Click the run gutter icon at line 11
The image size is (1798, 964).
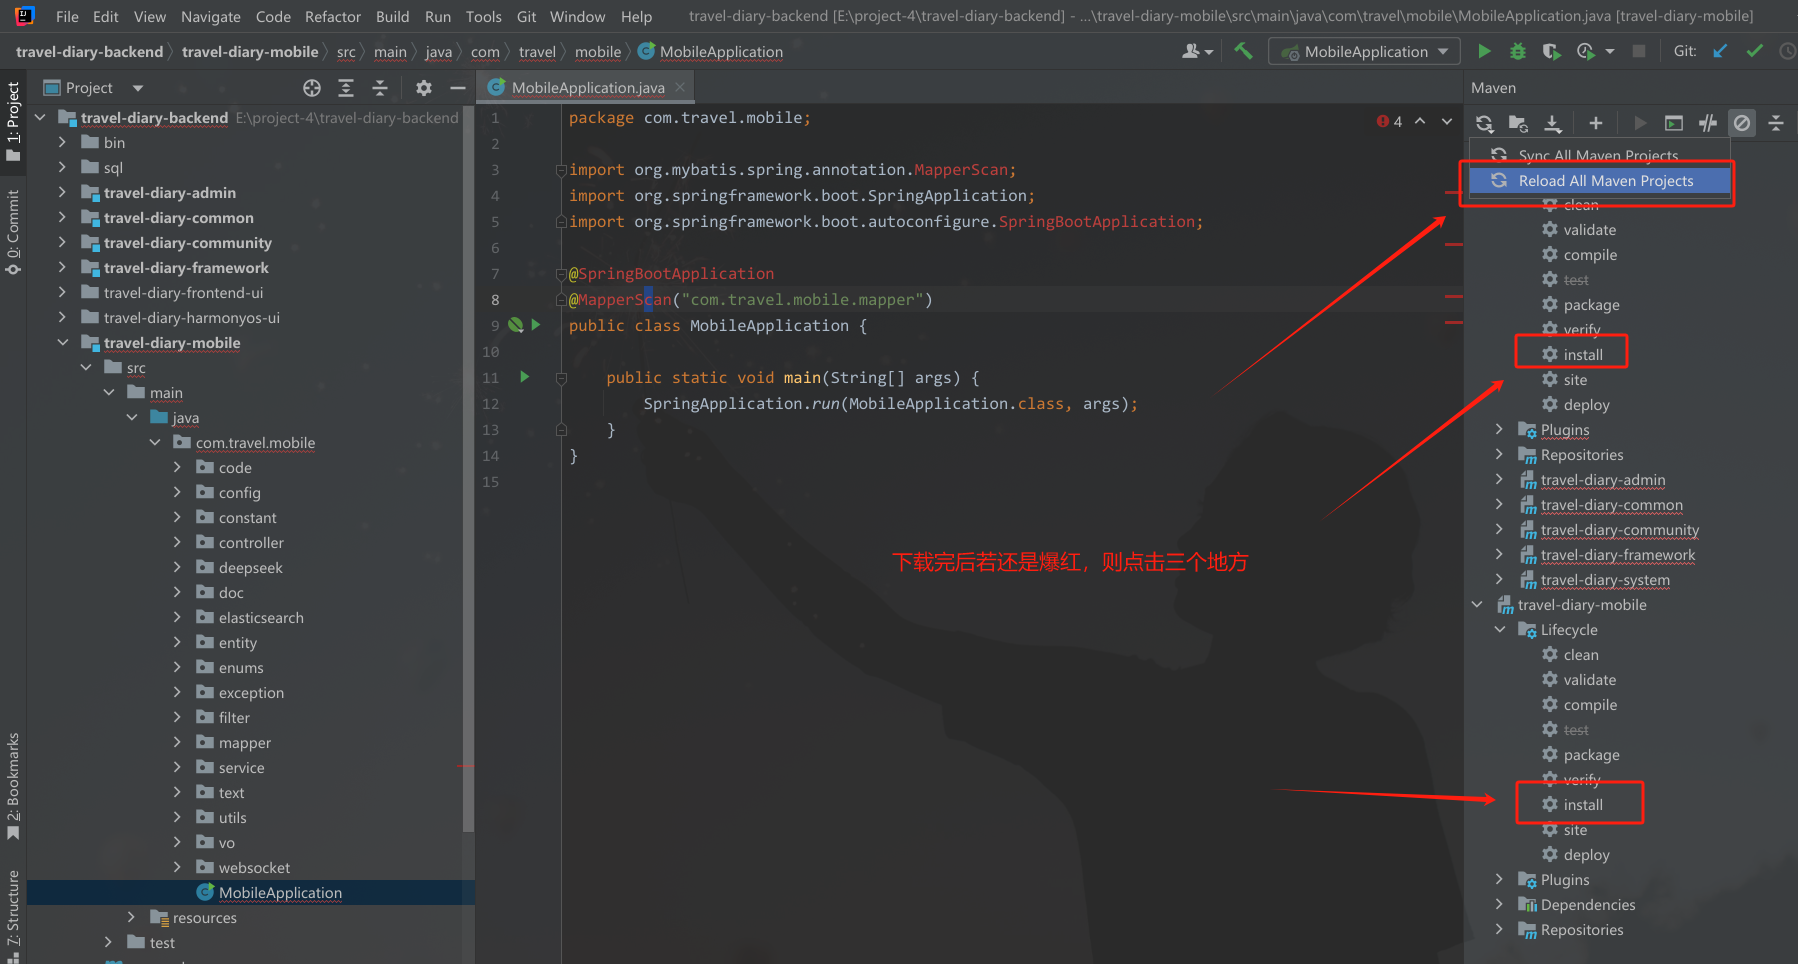[525, 377]
